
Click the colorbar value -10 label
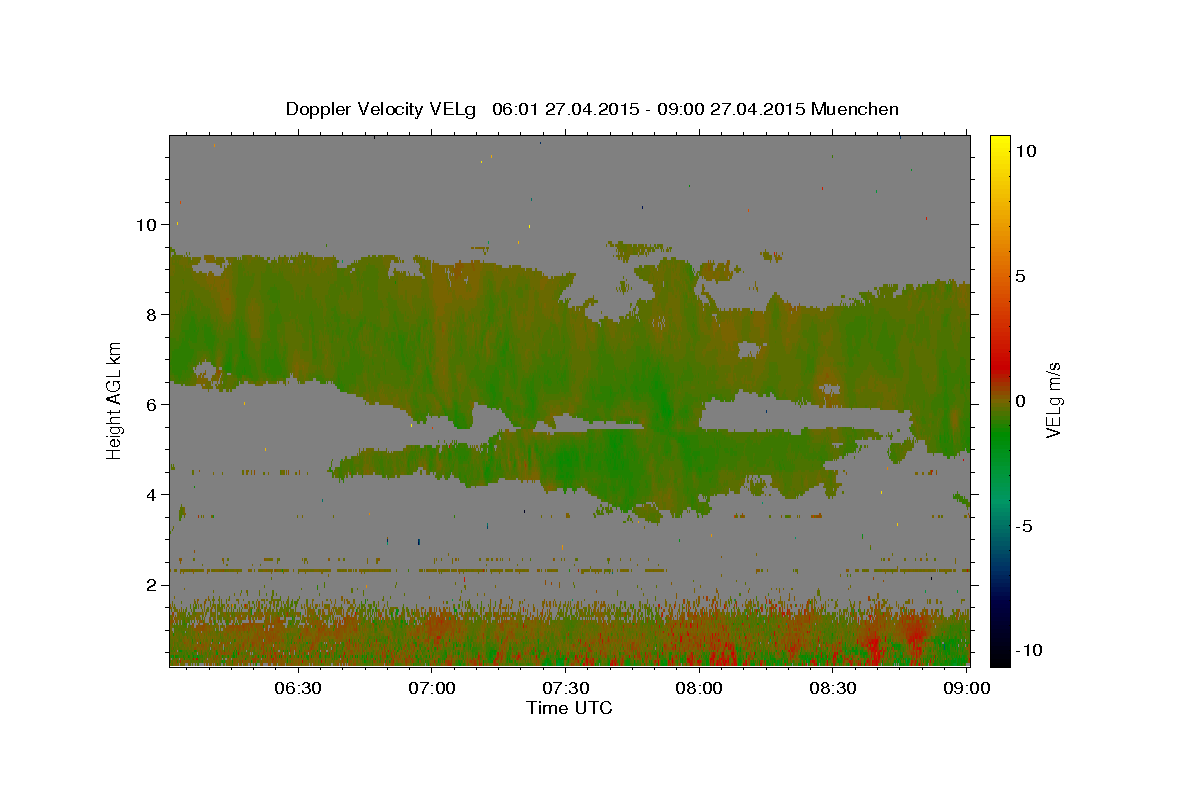tap(1029, 650)
